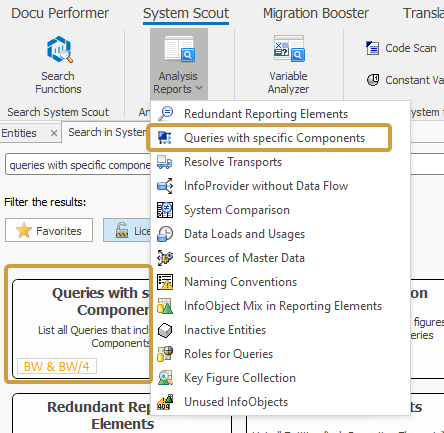Click the Data Loads and Usages icon
The height and width of the screenshot is (433, 444).
(165, 234)
